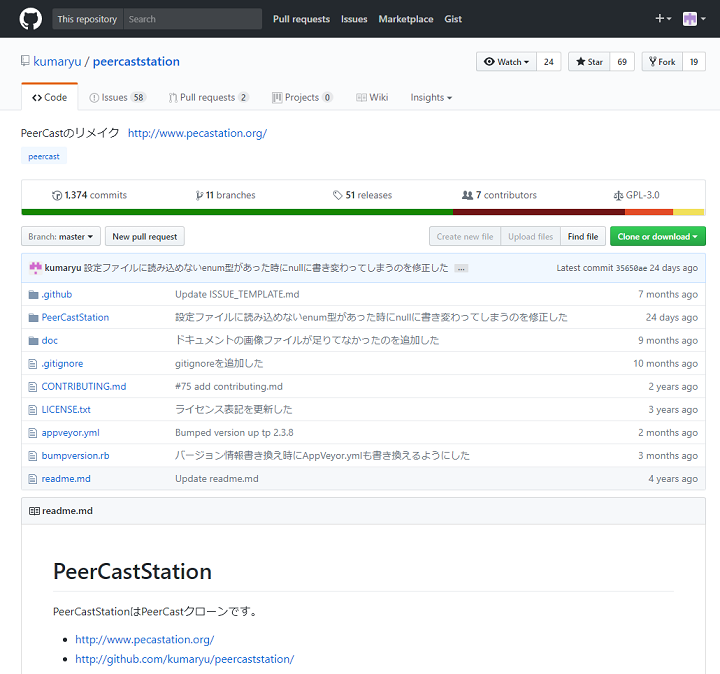Screen dimensions: 720x674
Task: Click the forks count 19
Action: (694, 62)
